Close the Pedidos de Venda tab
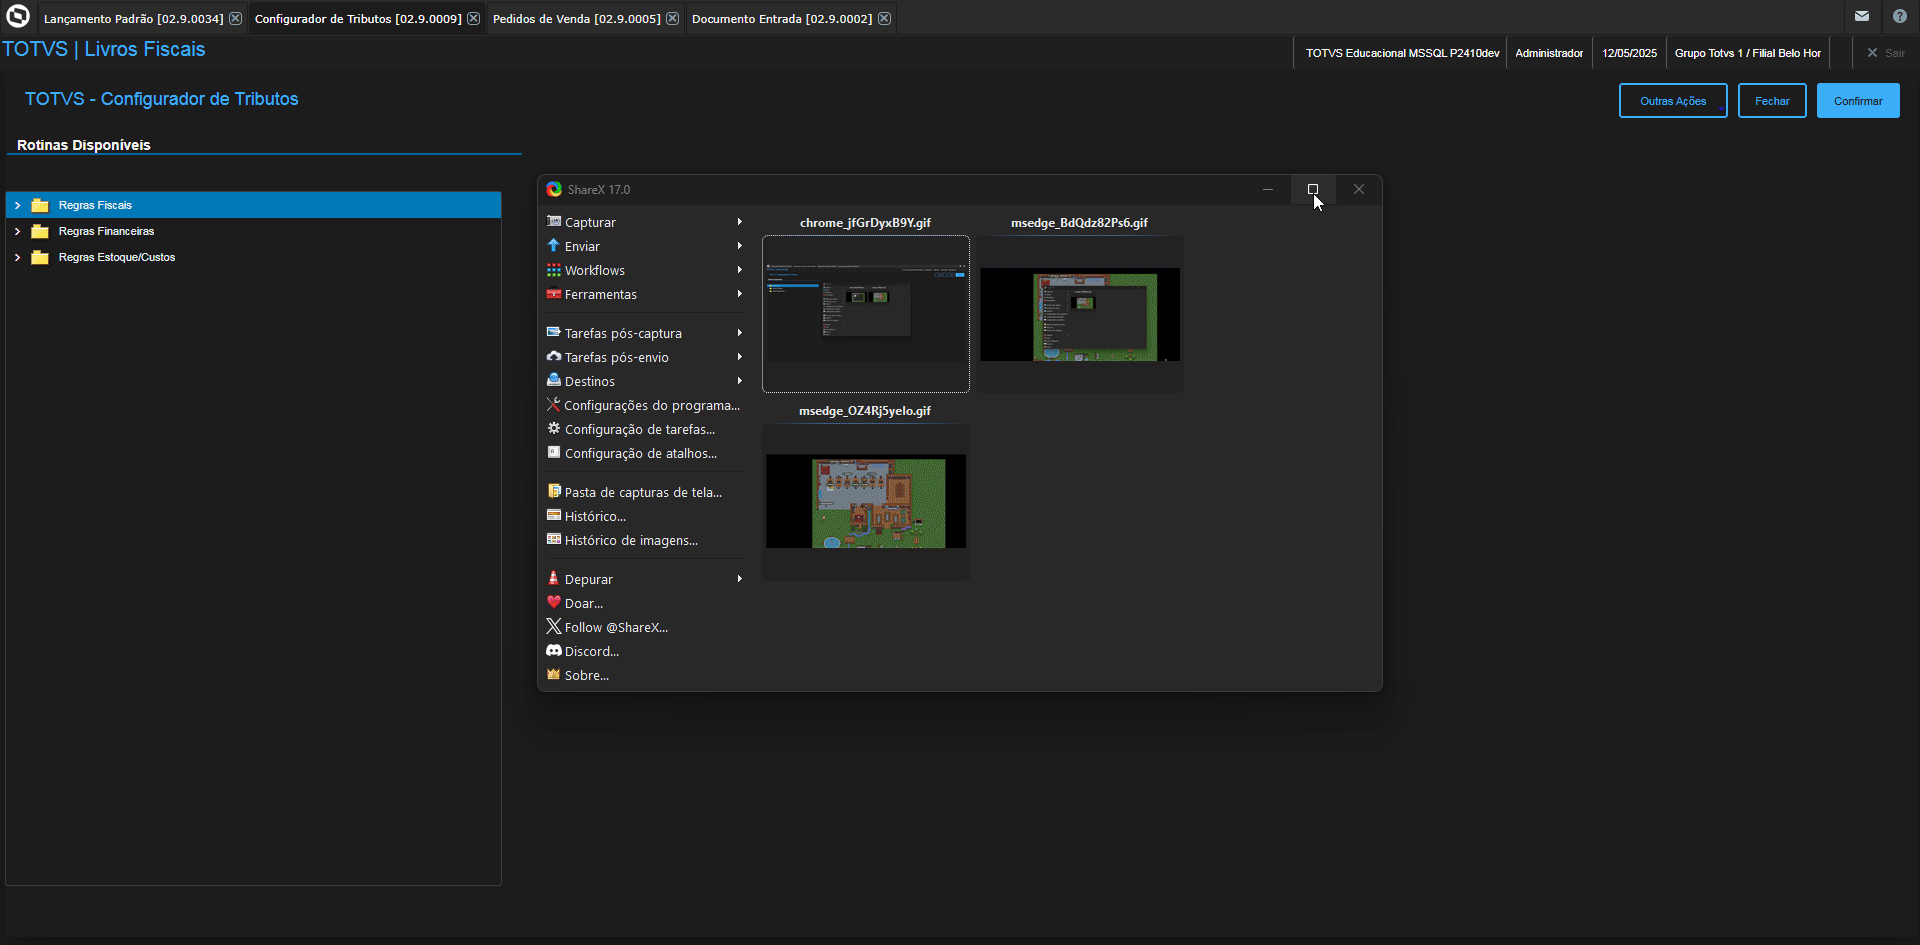This screenshot has height=945, width=1920. click(x=673, y=18)
